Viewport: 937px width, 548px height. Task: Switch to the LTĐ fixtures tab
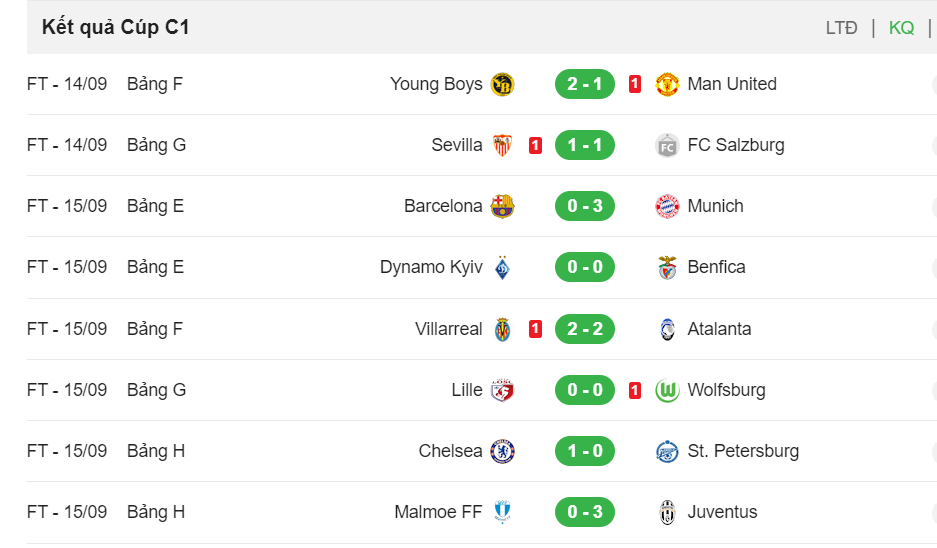click(841, 27)
